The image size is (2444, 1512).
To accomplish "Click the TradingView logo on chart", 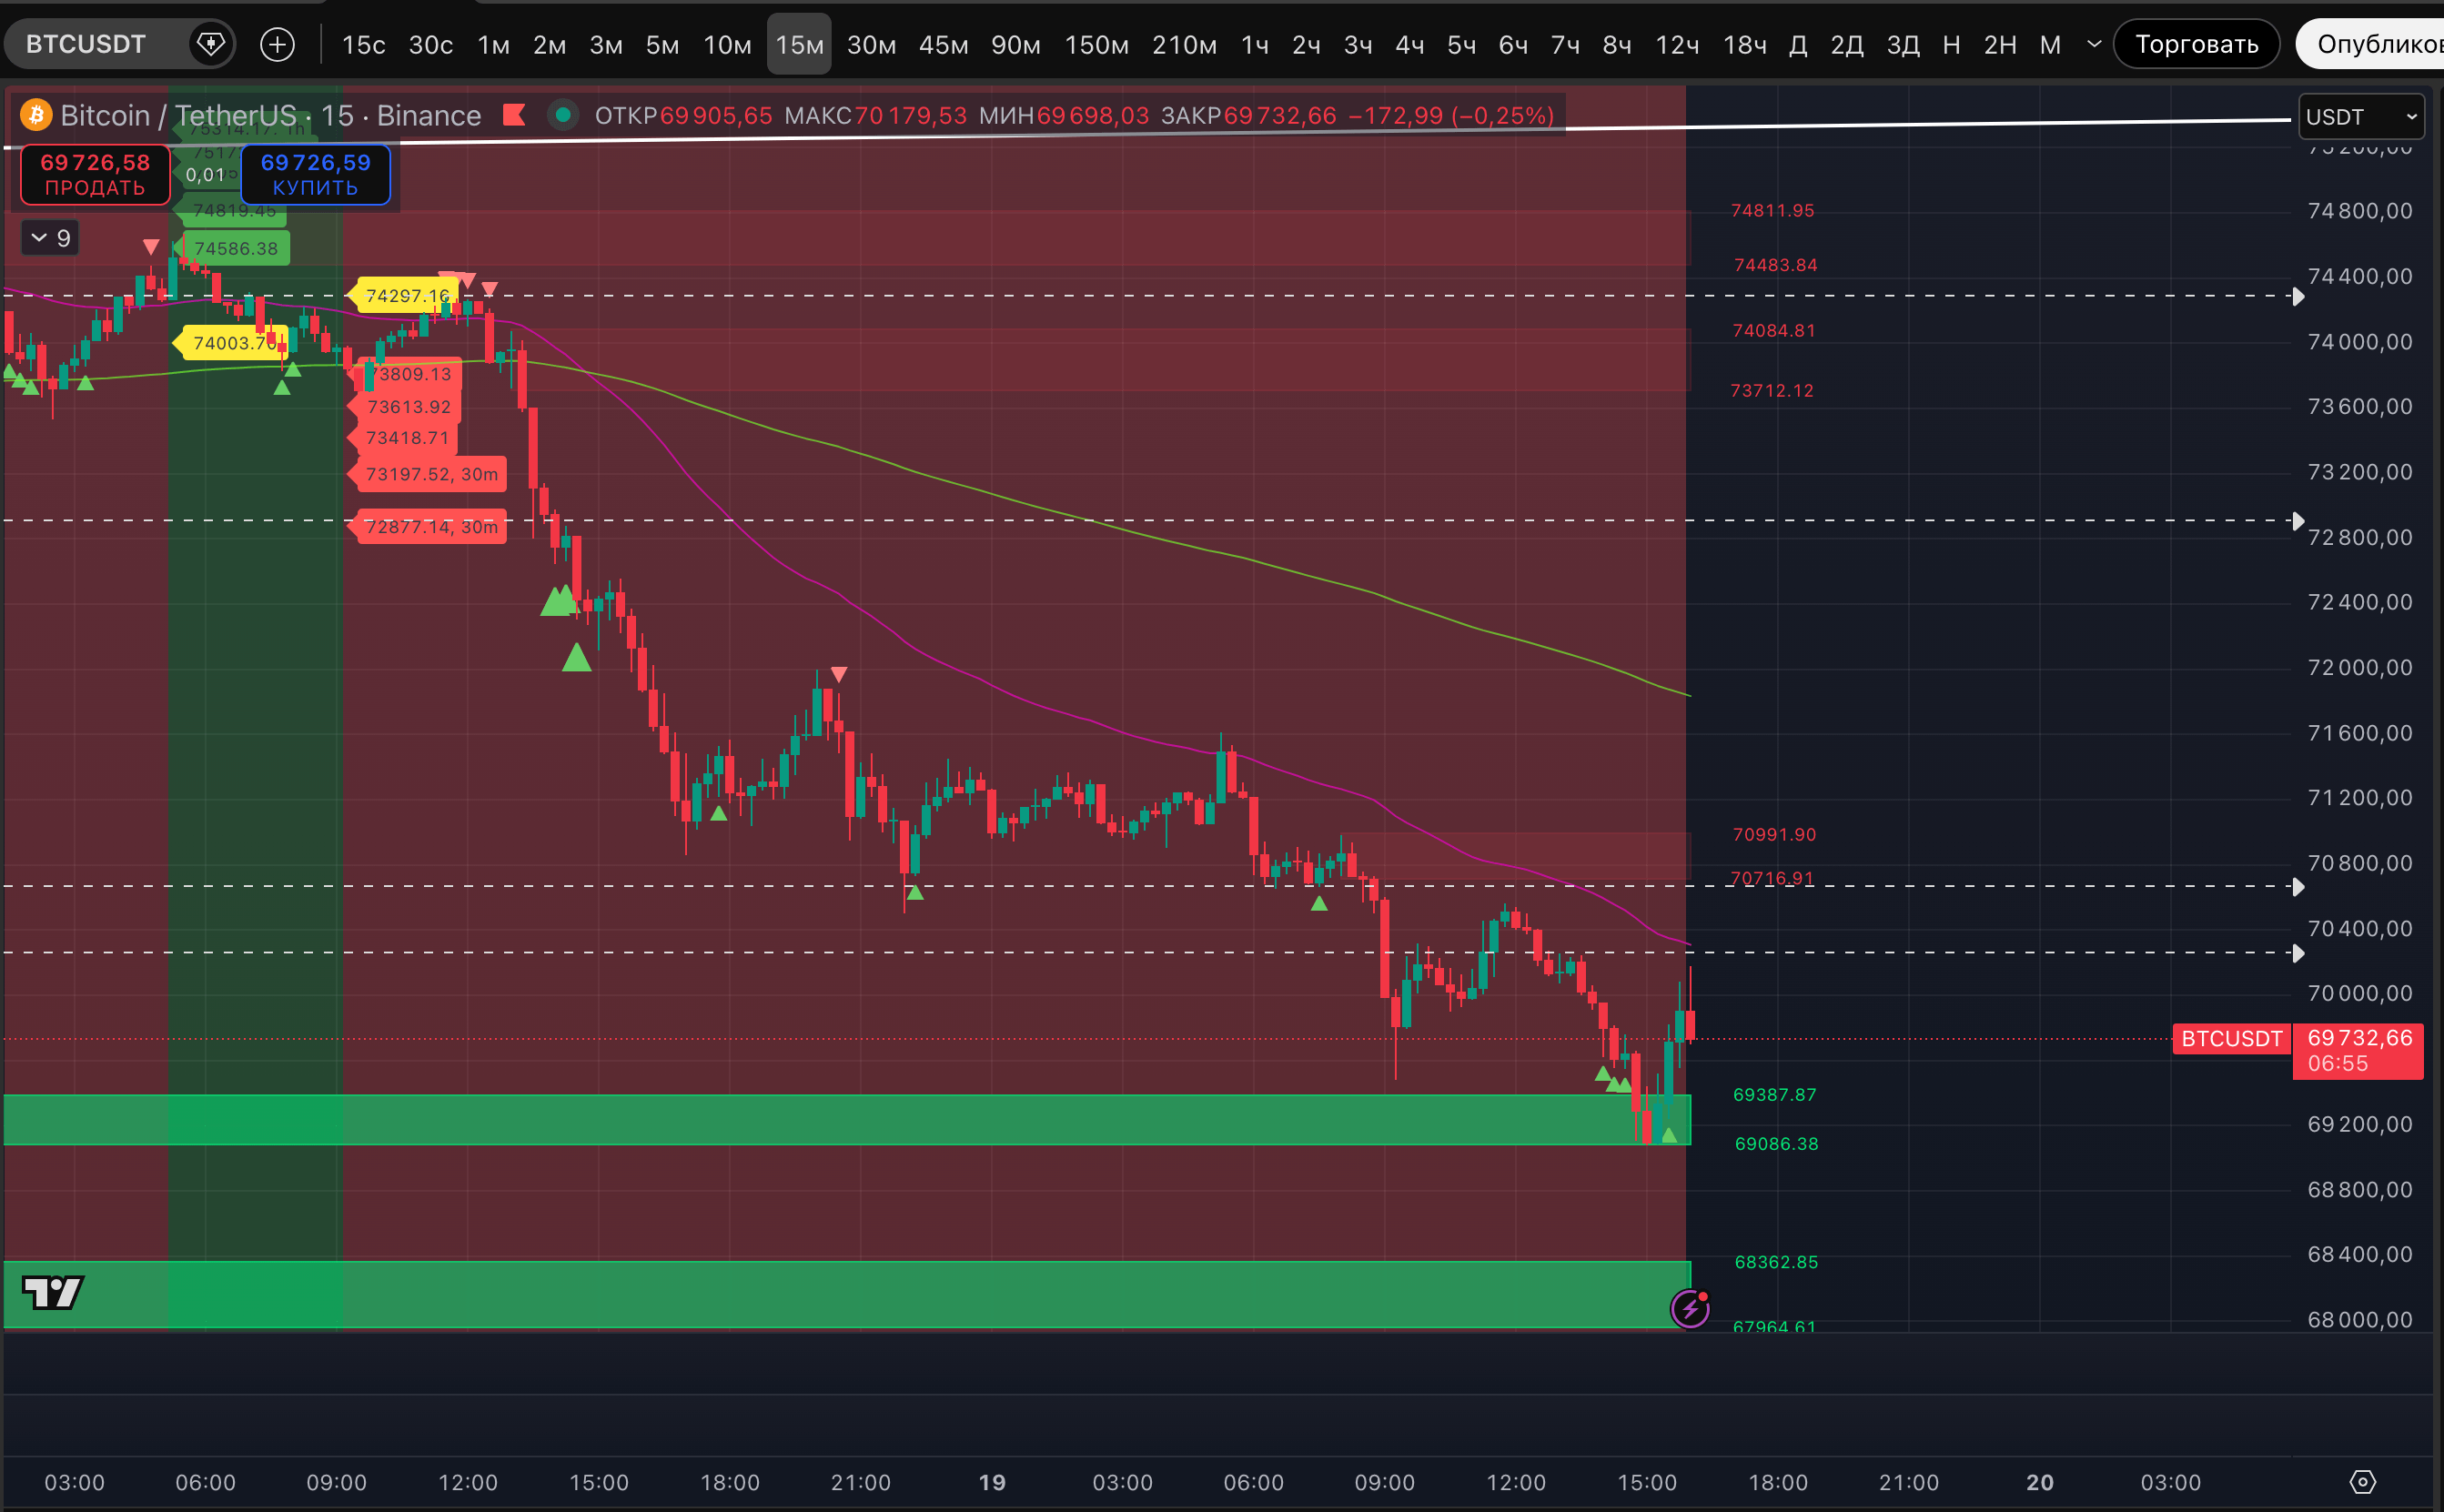I will point(53,1292).
